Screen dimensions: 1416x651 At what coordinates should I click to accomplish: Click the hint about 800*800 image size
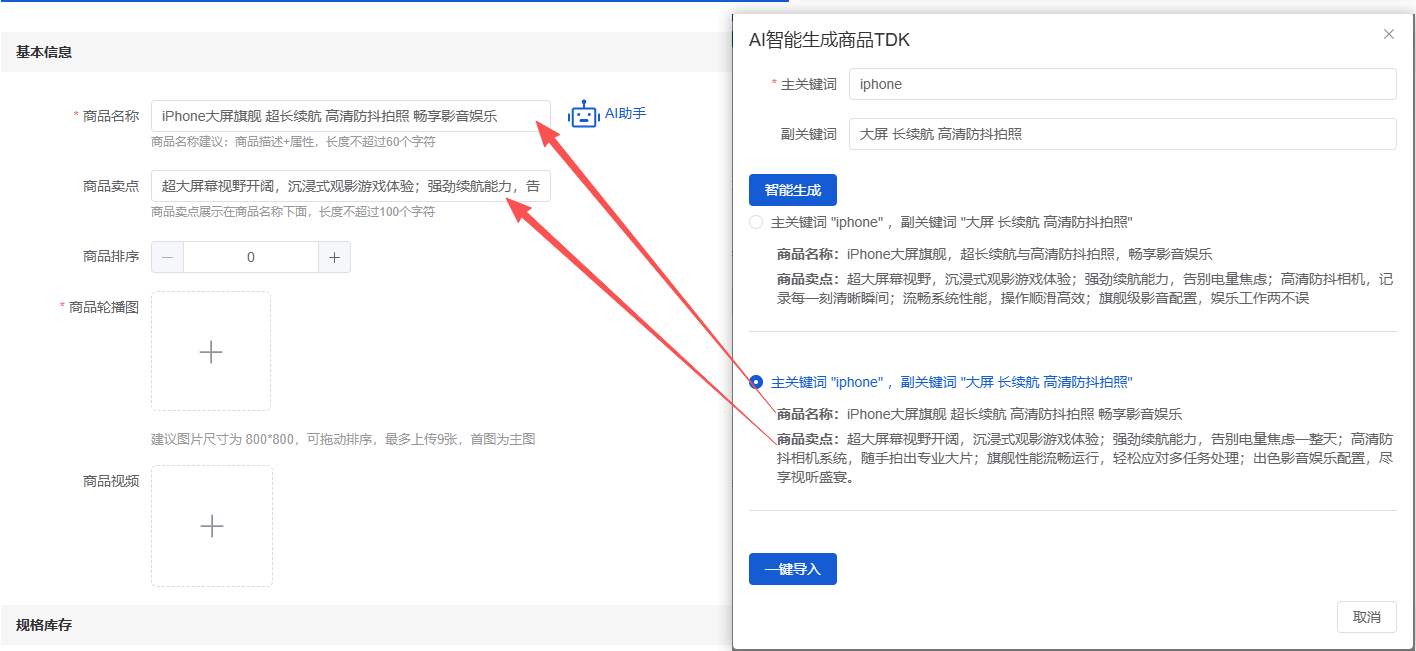click(x=343, y=439)
